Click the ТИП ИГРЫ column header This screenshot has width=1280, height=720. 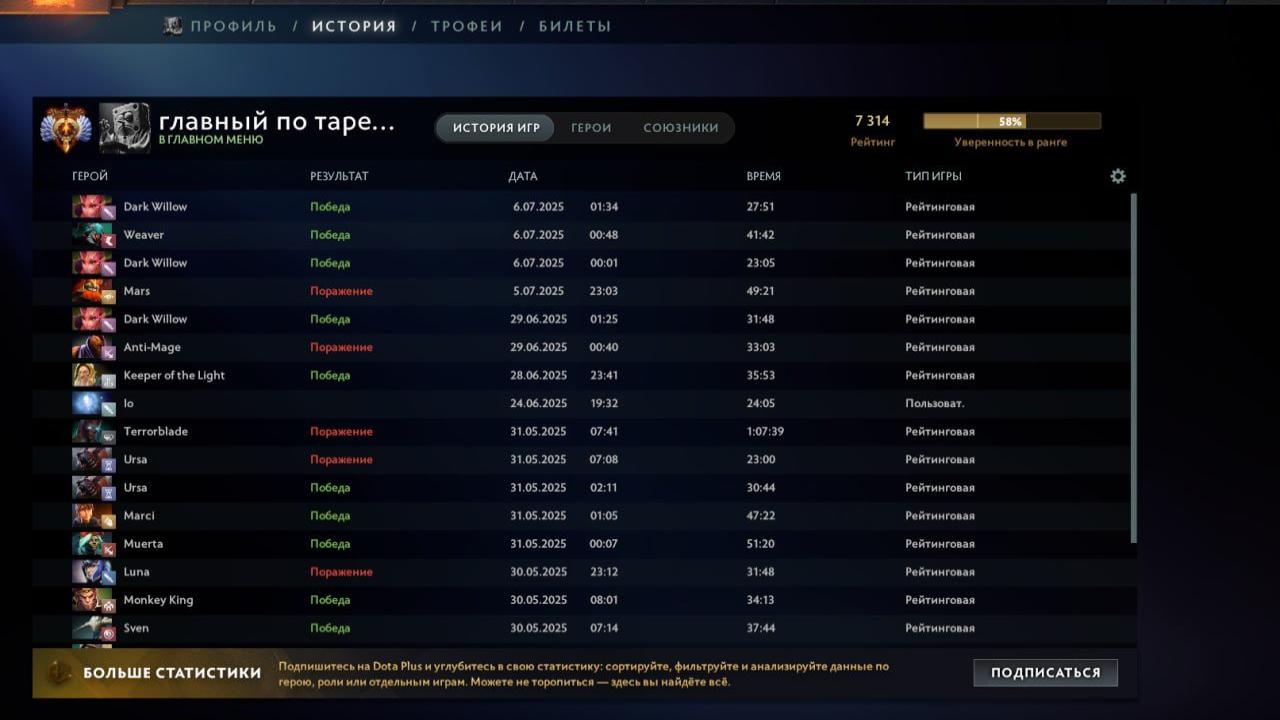[x=934, y=176]
